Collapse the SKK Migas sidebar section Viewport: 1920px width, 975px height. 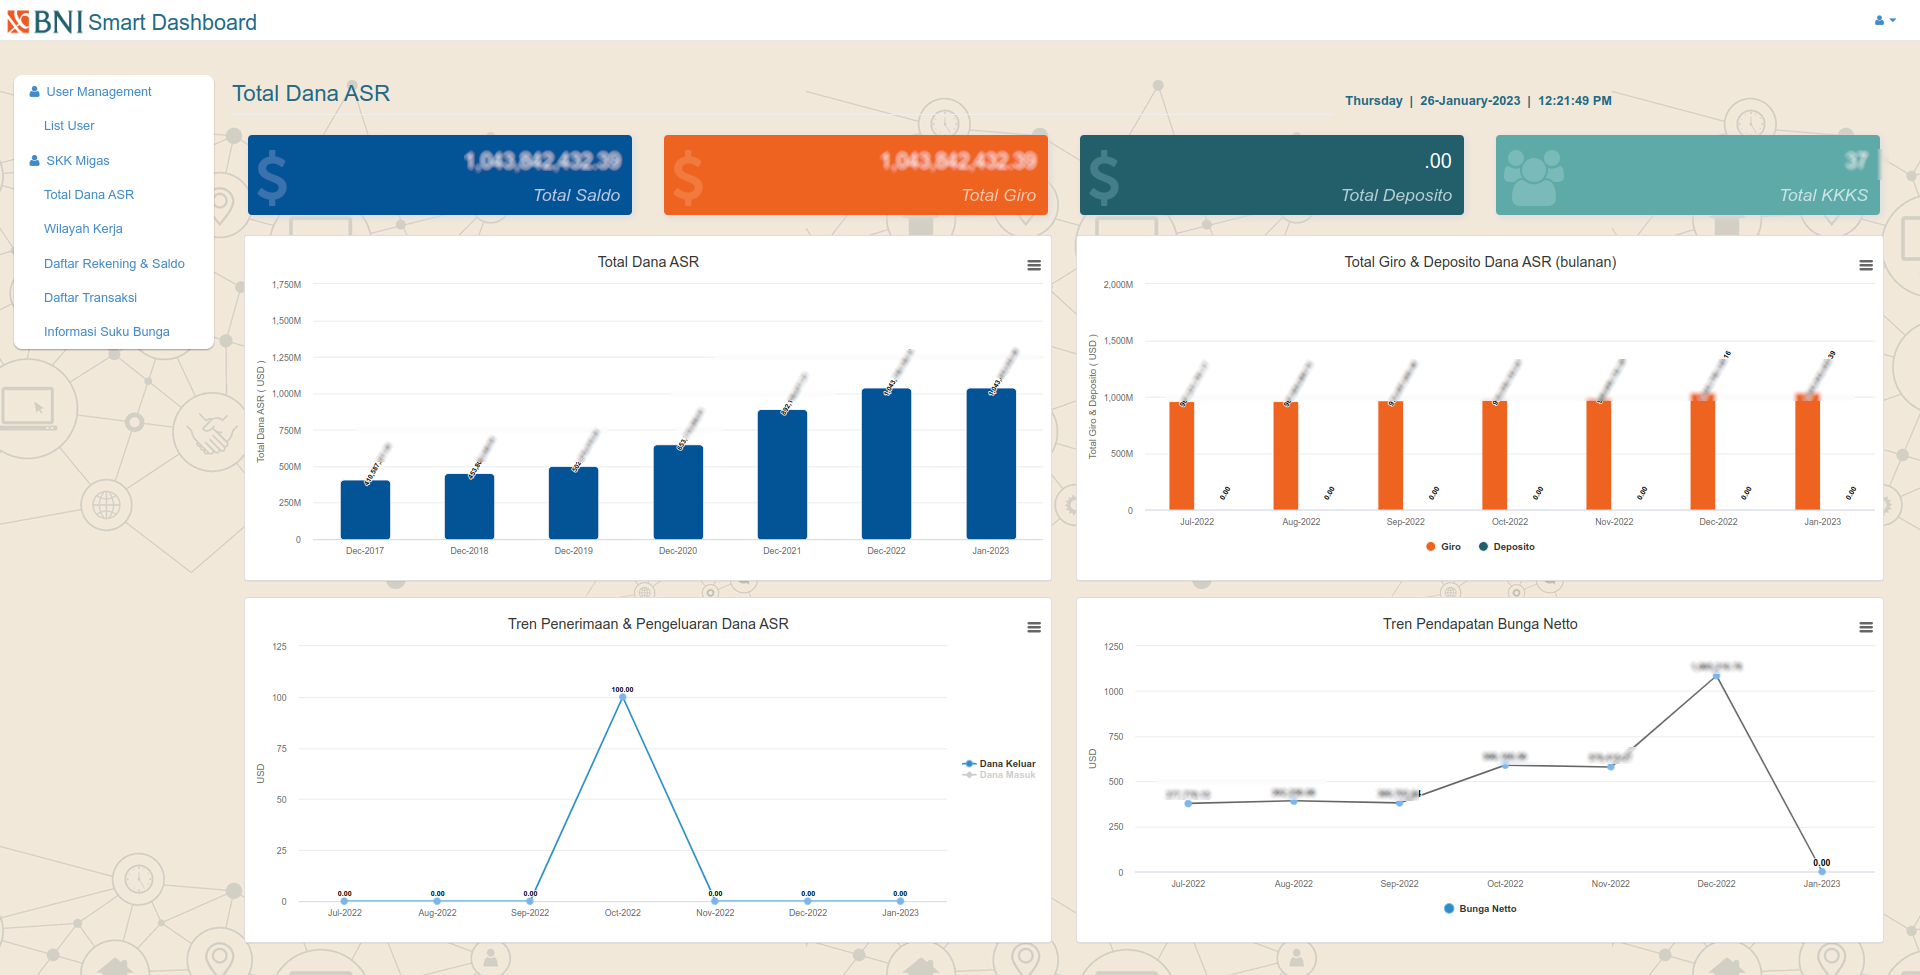tap(77, 161)
